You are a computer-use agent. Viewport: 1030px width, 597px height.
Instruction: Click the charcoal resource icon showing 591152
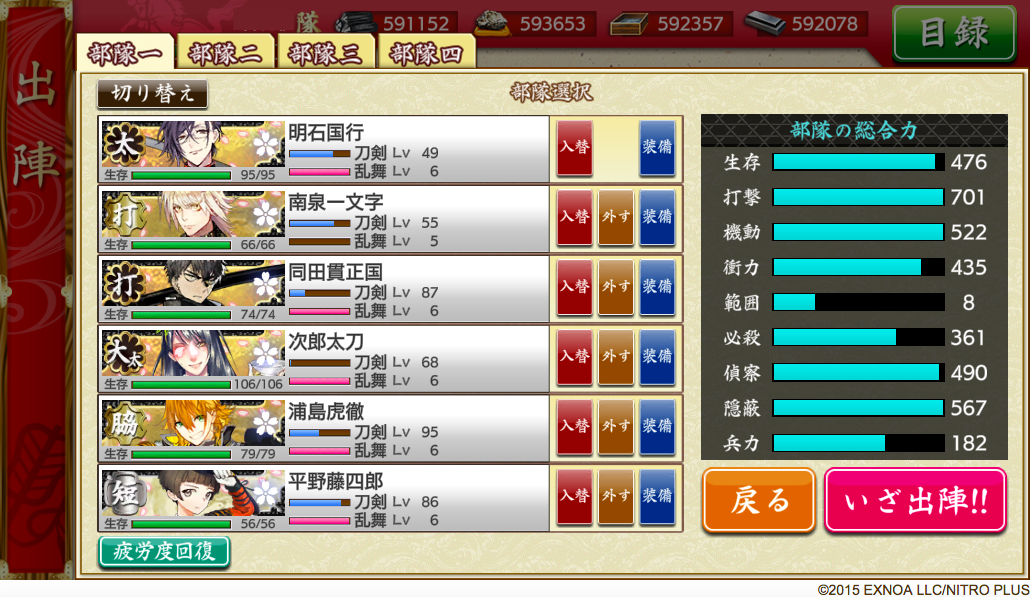(x=356, y=24)
